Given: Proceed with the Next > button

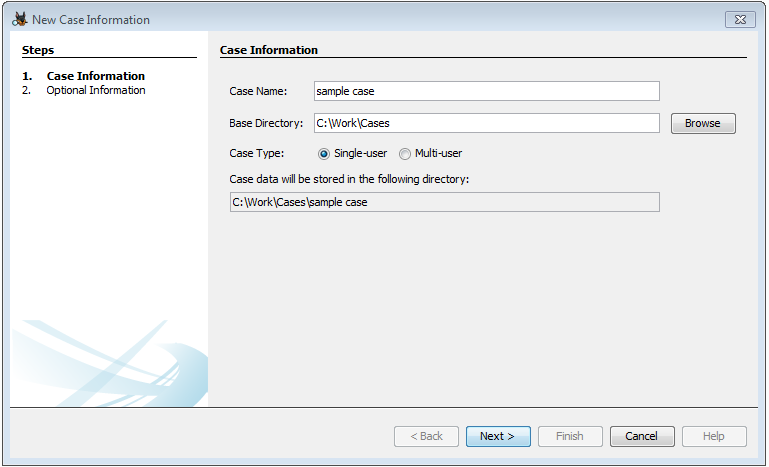Looking at the screenshot, I should [497, 436].
